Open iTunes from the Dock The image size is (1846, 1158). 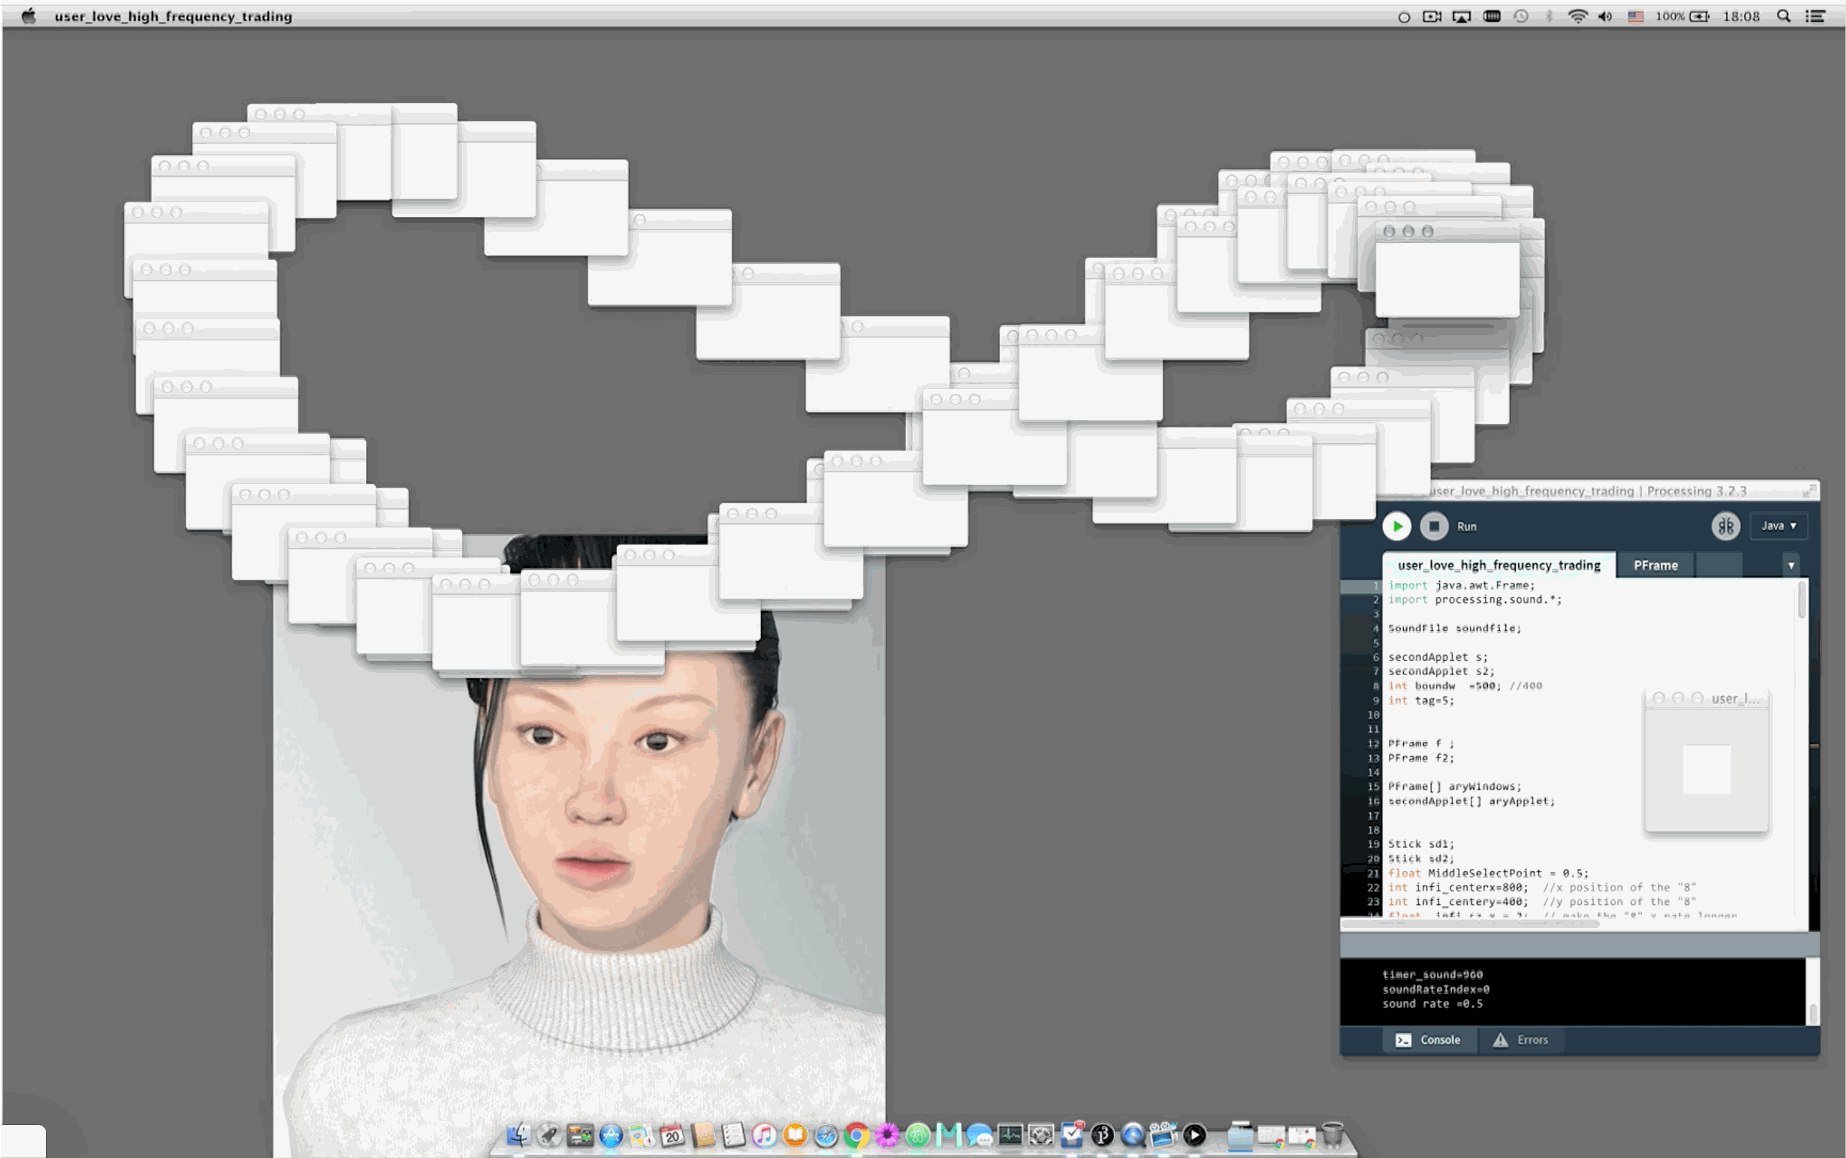(x=764, y=1134)
